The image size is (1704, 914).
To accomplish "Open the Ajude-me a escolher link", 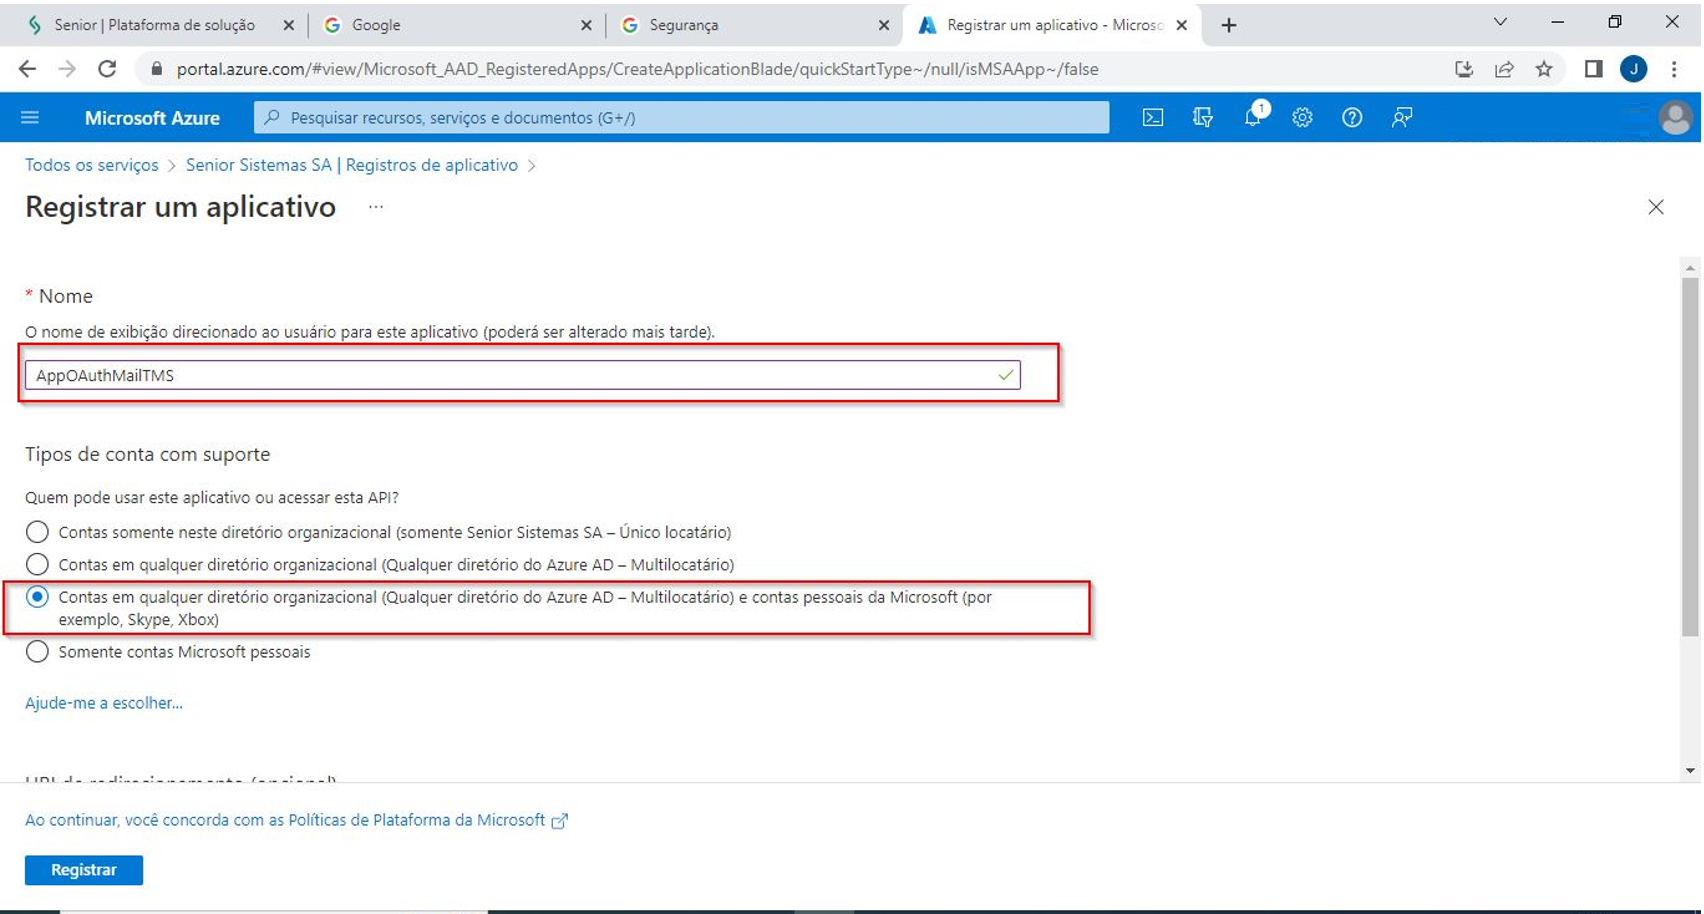I will coord(104,703).
